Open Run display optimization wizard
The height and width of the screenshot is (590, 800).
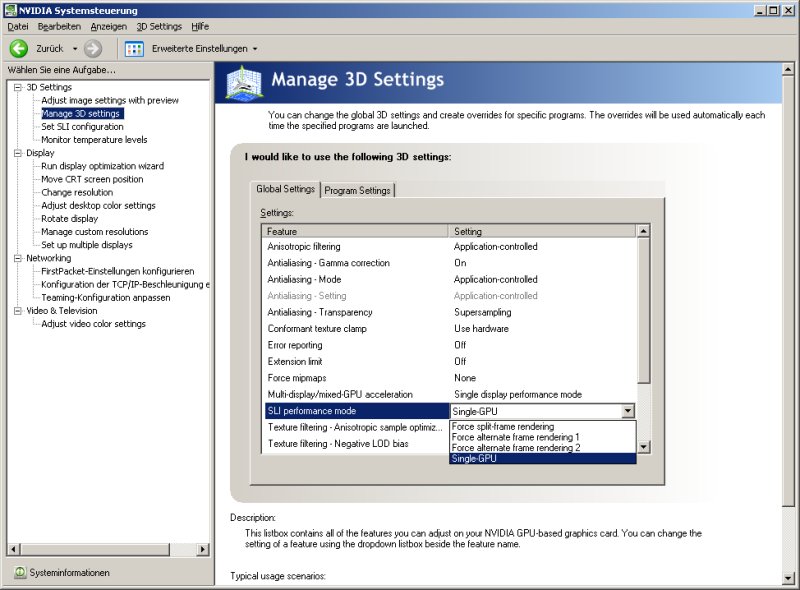tap(103, 166)
